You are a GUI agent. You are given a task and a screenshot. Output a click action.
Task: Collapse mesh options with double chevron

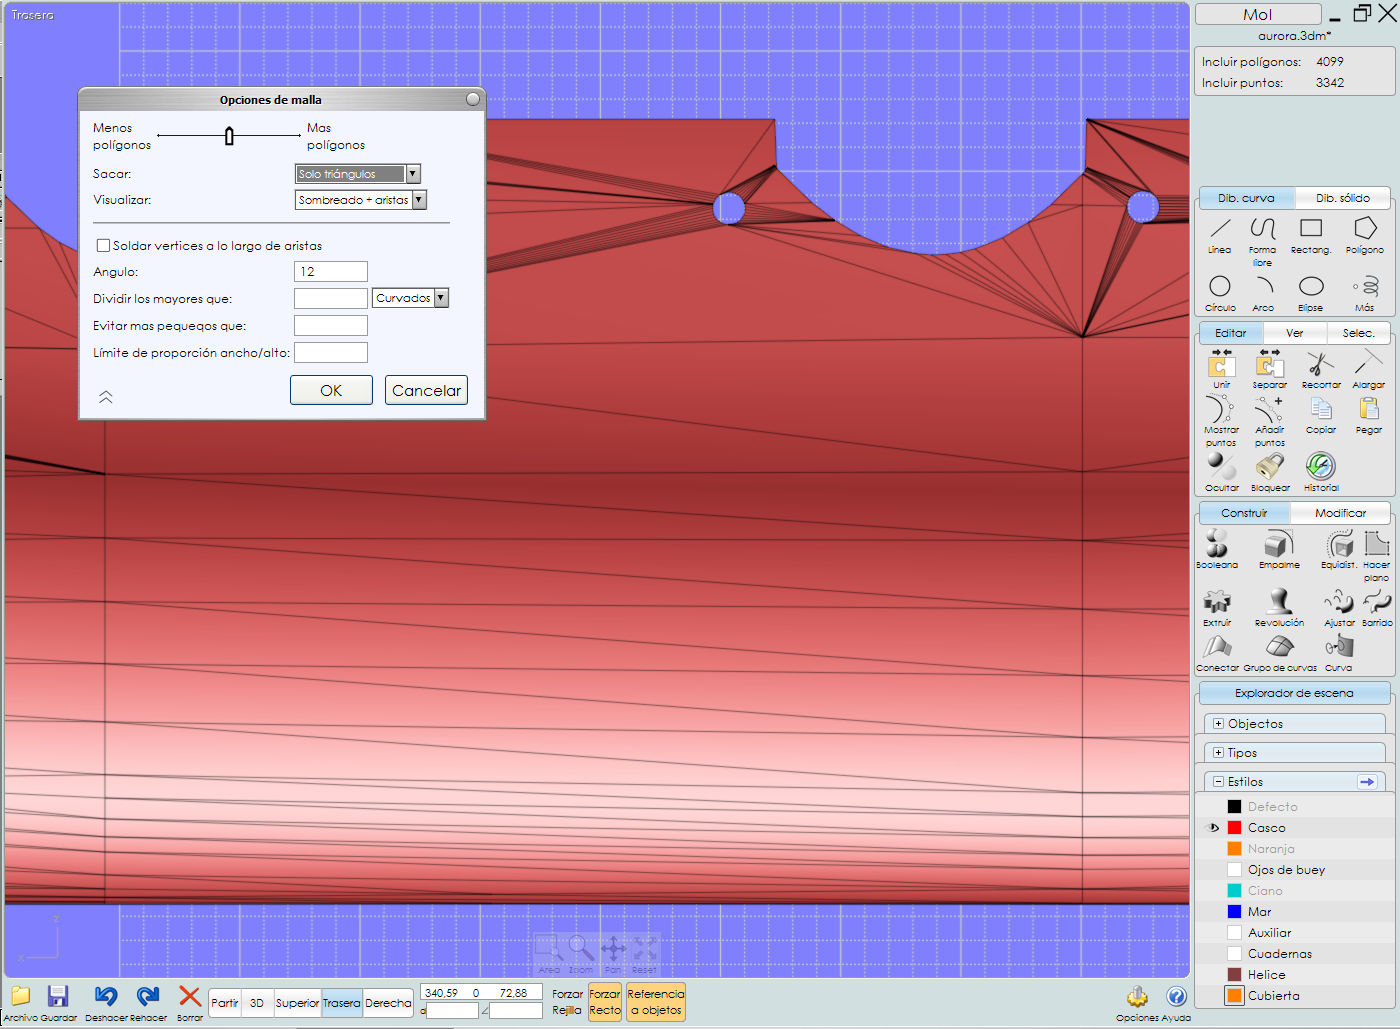point(106,397)
